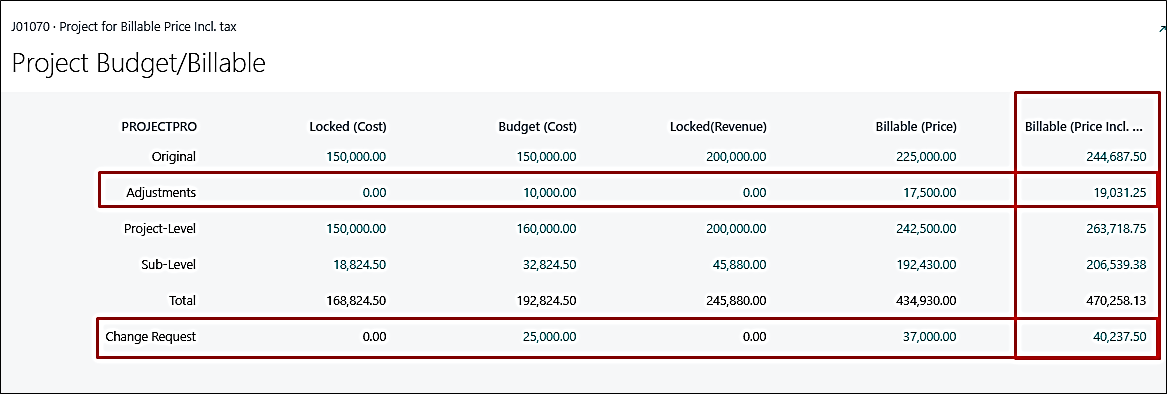Open Original Budget (Cost) value 150,000.00

click(x=546, y=157)
